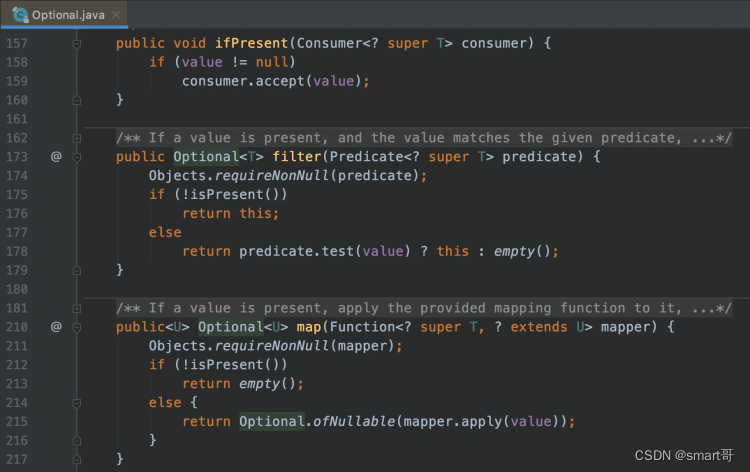Click the Predicate type on line 173
This screenshot has width=750, height=472.
[366, 156]
